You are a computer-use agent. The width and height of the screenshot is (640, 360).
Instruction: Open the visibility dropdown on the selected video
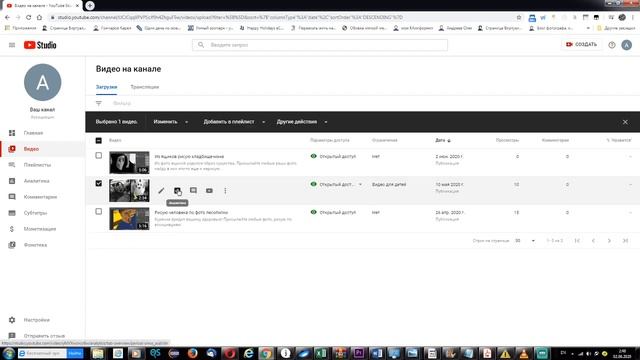pos(360,184)
